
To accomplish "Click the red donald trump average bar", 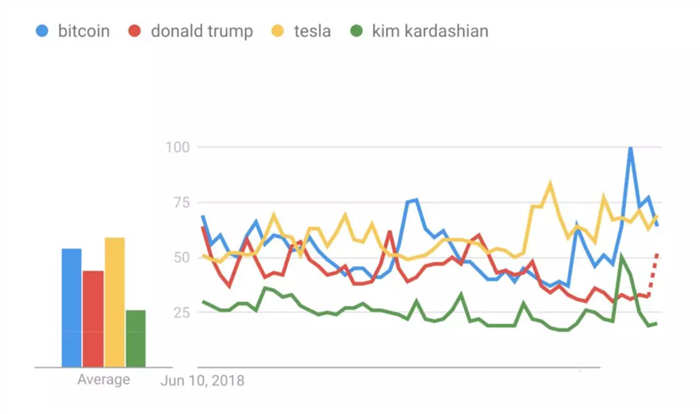I will click(x=93, y=319).
